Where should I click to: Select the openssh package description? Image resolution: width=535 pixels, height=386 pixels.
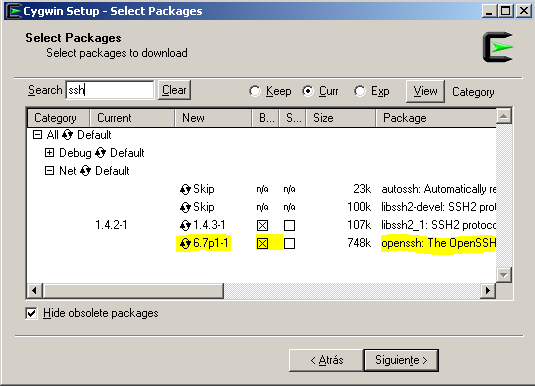pos(438,243)
